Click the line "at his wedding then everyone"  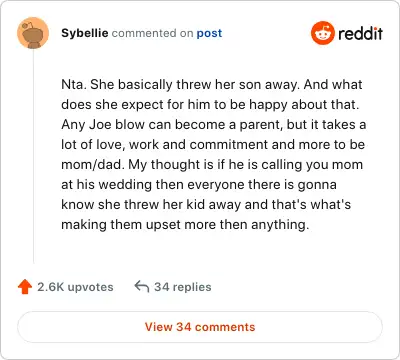(199, 185)
